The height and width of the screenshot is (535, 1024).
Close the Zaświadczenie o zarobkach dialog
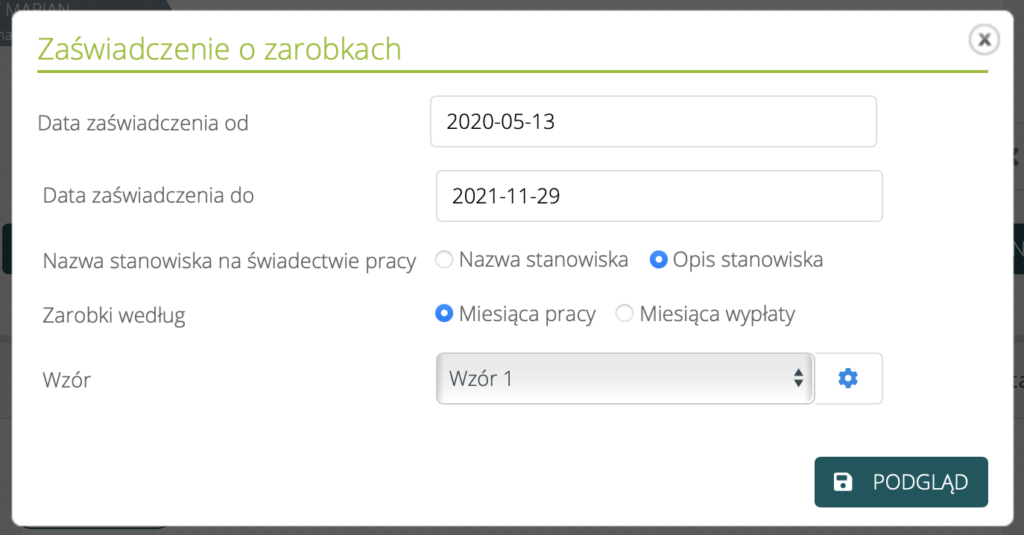pos(984,39)
